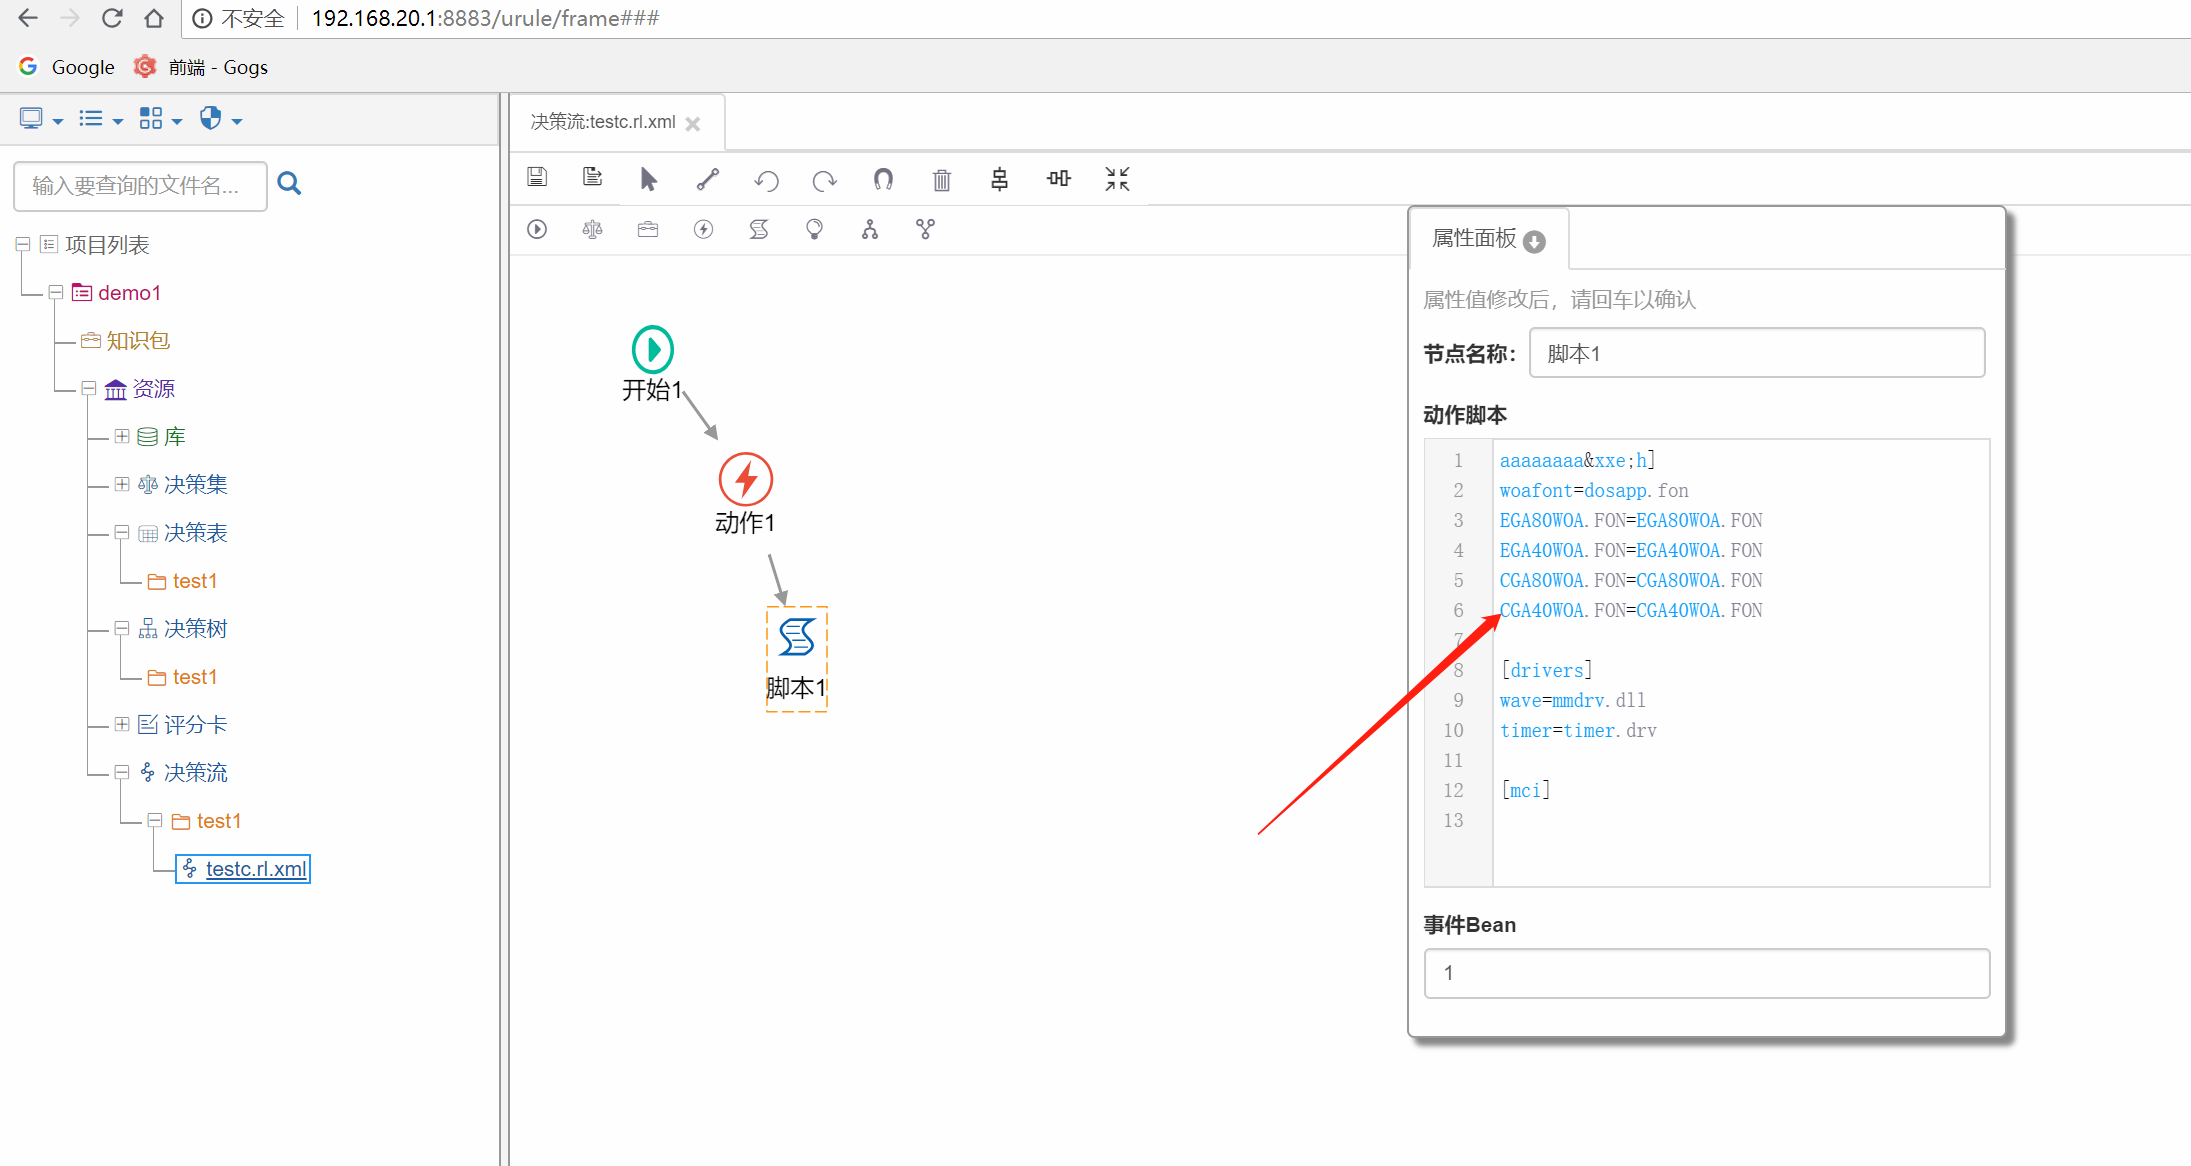The width and height of the screenshot is (2191, 1166).
Task: Collapse the 属性面板 panel arrow
Action: pos(1535,241)
